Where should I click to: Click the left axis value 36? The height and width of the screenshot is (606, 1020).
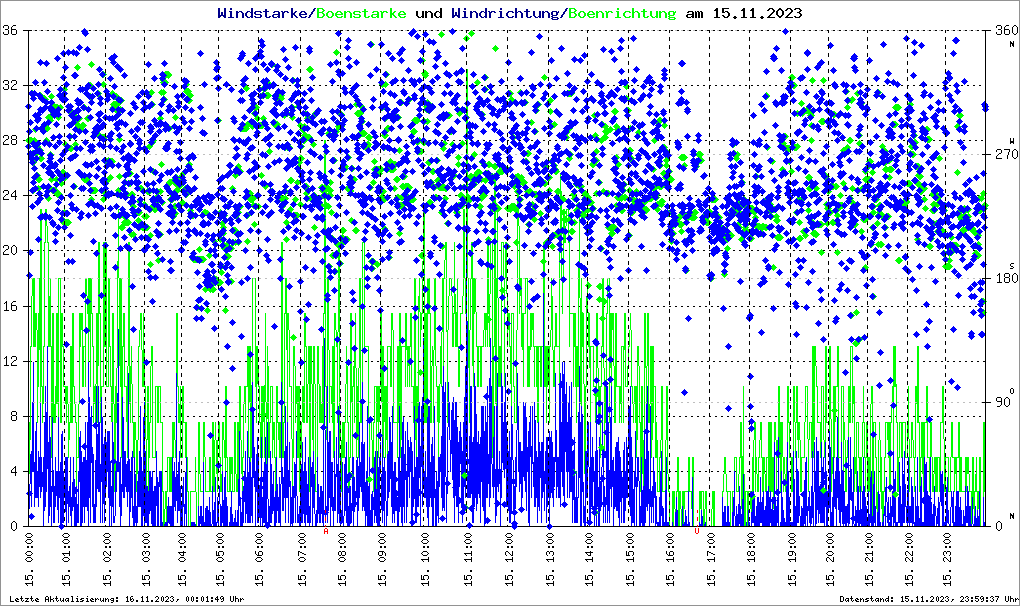(x=10, y=31)
